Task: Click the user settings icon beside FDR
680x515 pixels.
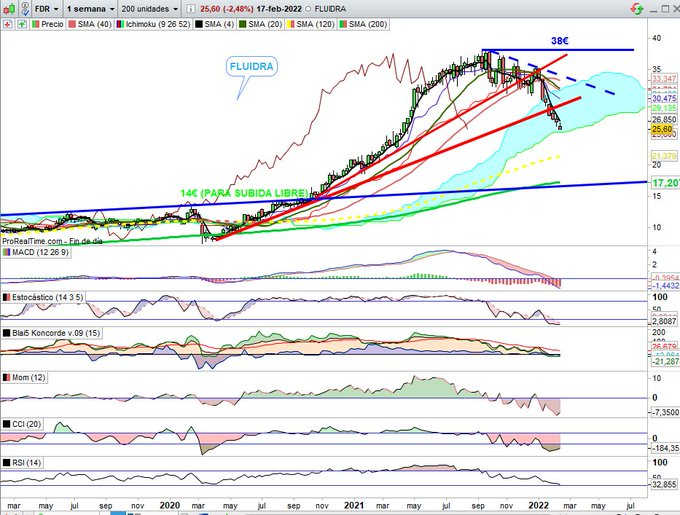Action: point(25,9)
